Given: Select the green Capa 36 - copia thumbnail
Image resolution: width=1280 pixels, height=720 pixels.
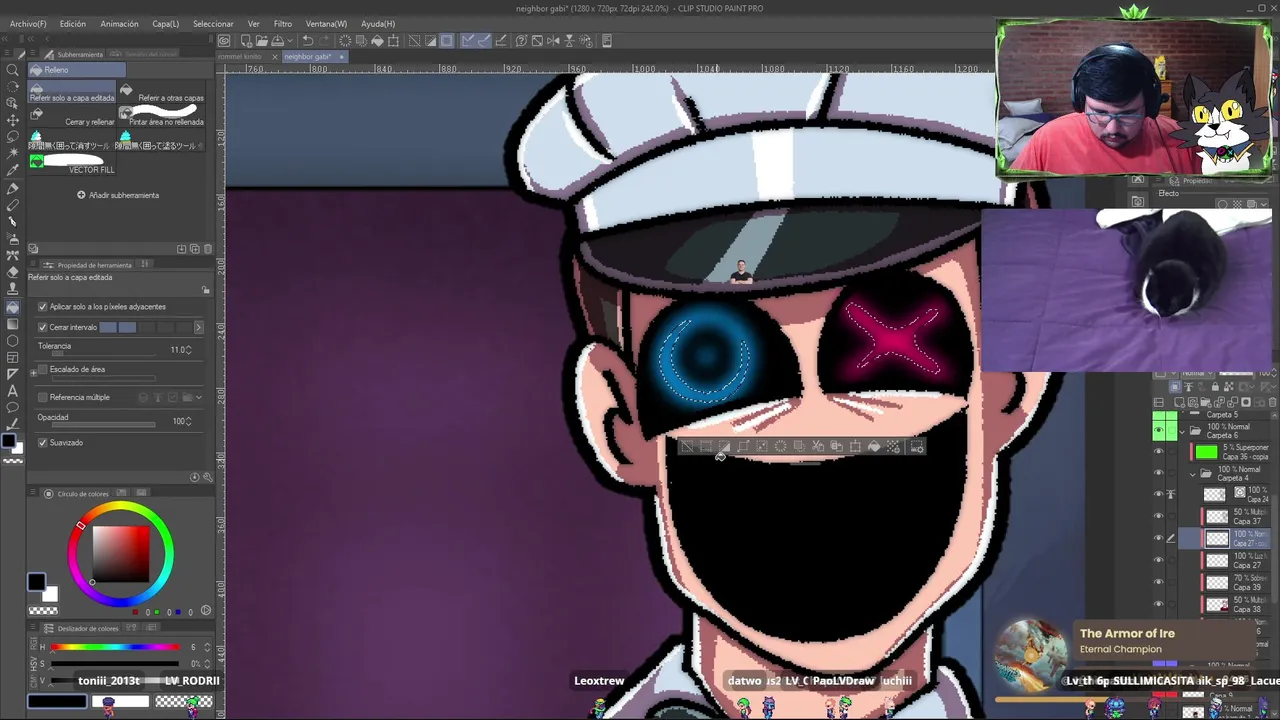Looking at the screenshot, I should pos(1207,452).
